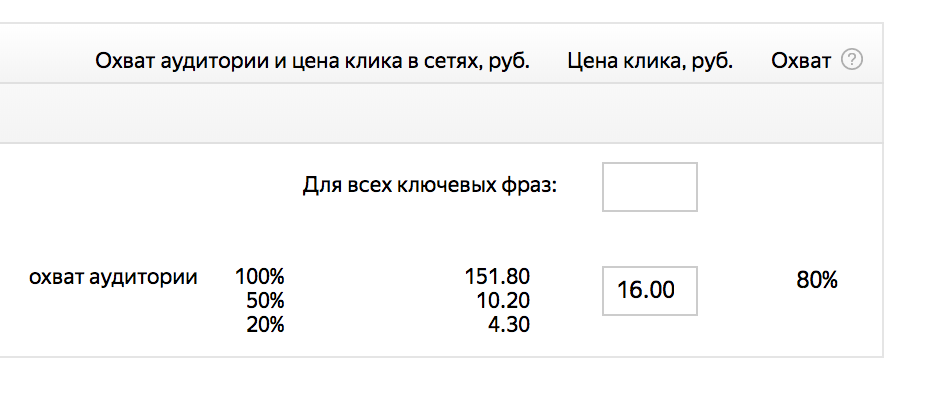This screenshot has height=402, width=944.
Task: Click the 80% coverage result value
Action: (817, 280)
